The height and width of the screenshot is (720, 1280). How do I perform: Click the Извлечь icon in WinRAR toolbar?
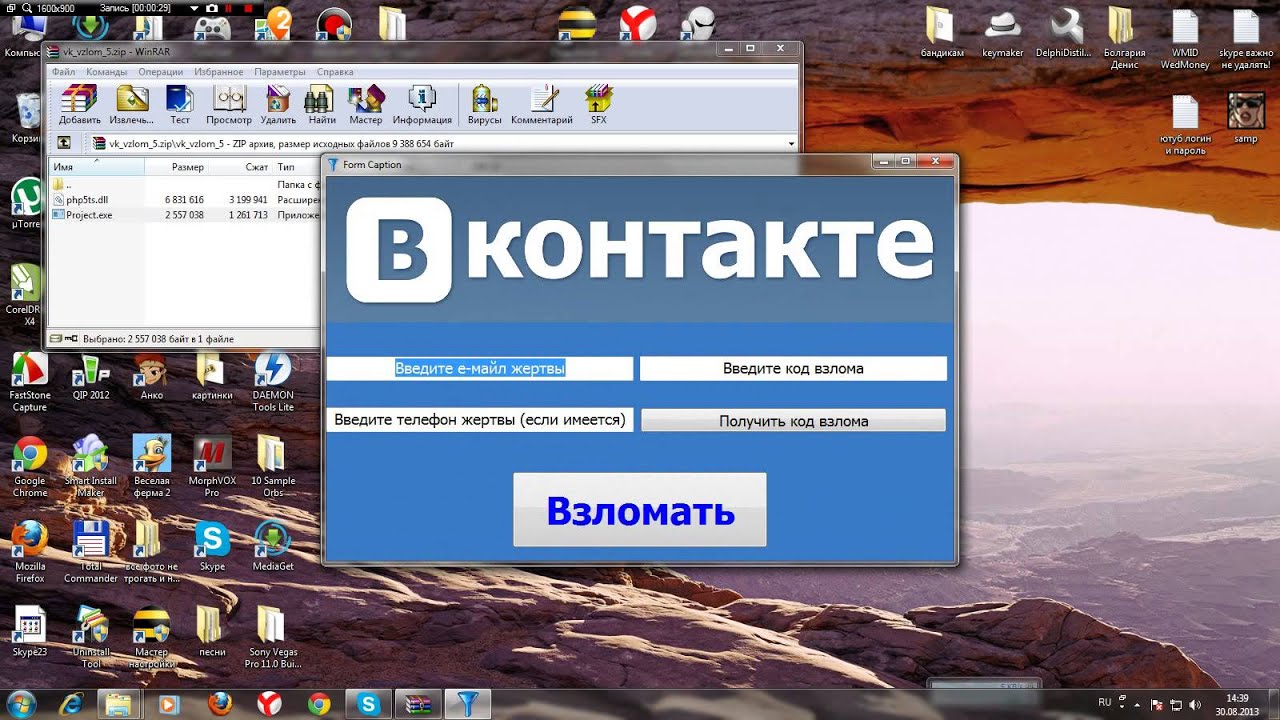(x=132, y=104)
